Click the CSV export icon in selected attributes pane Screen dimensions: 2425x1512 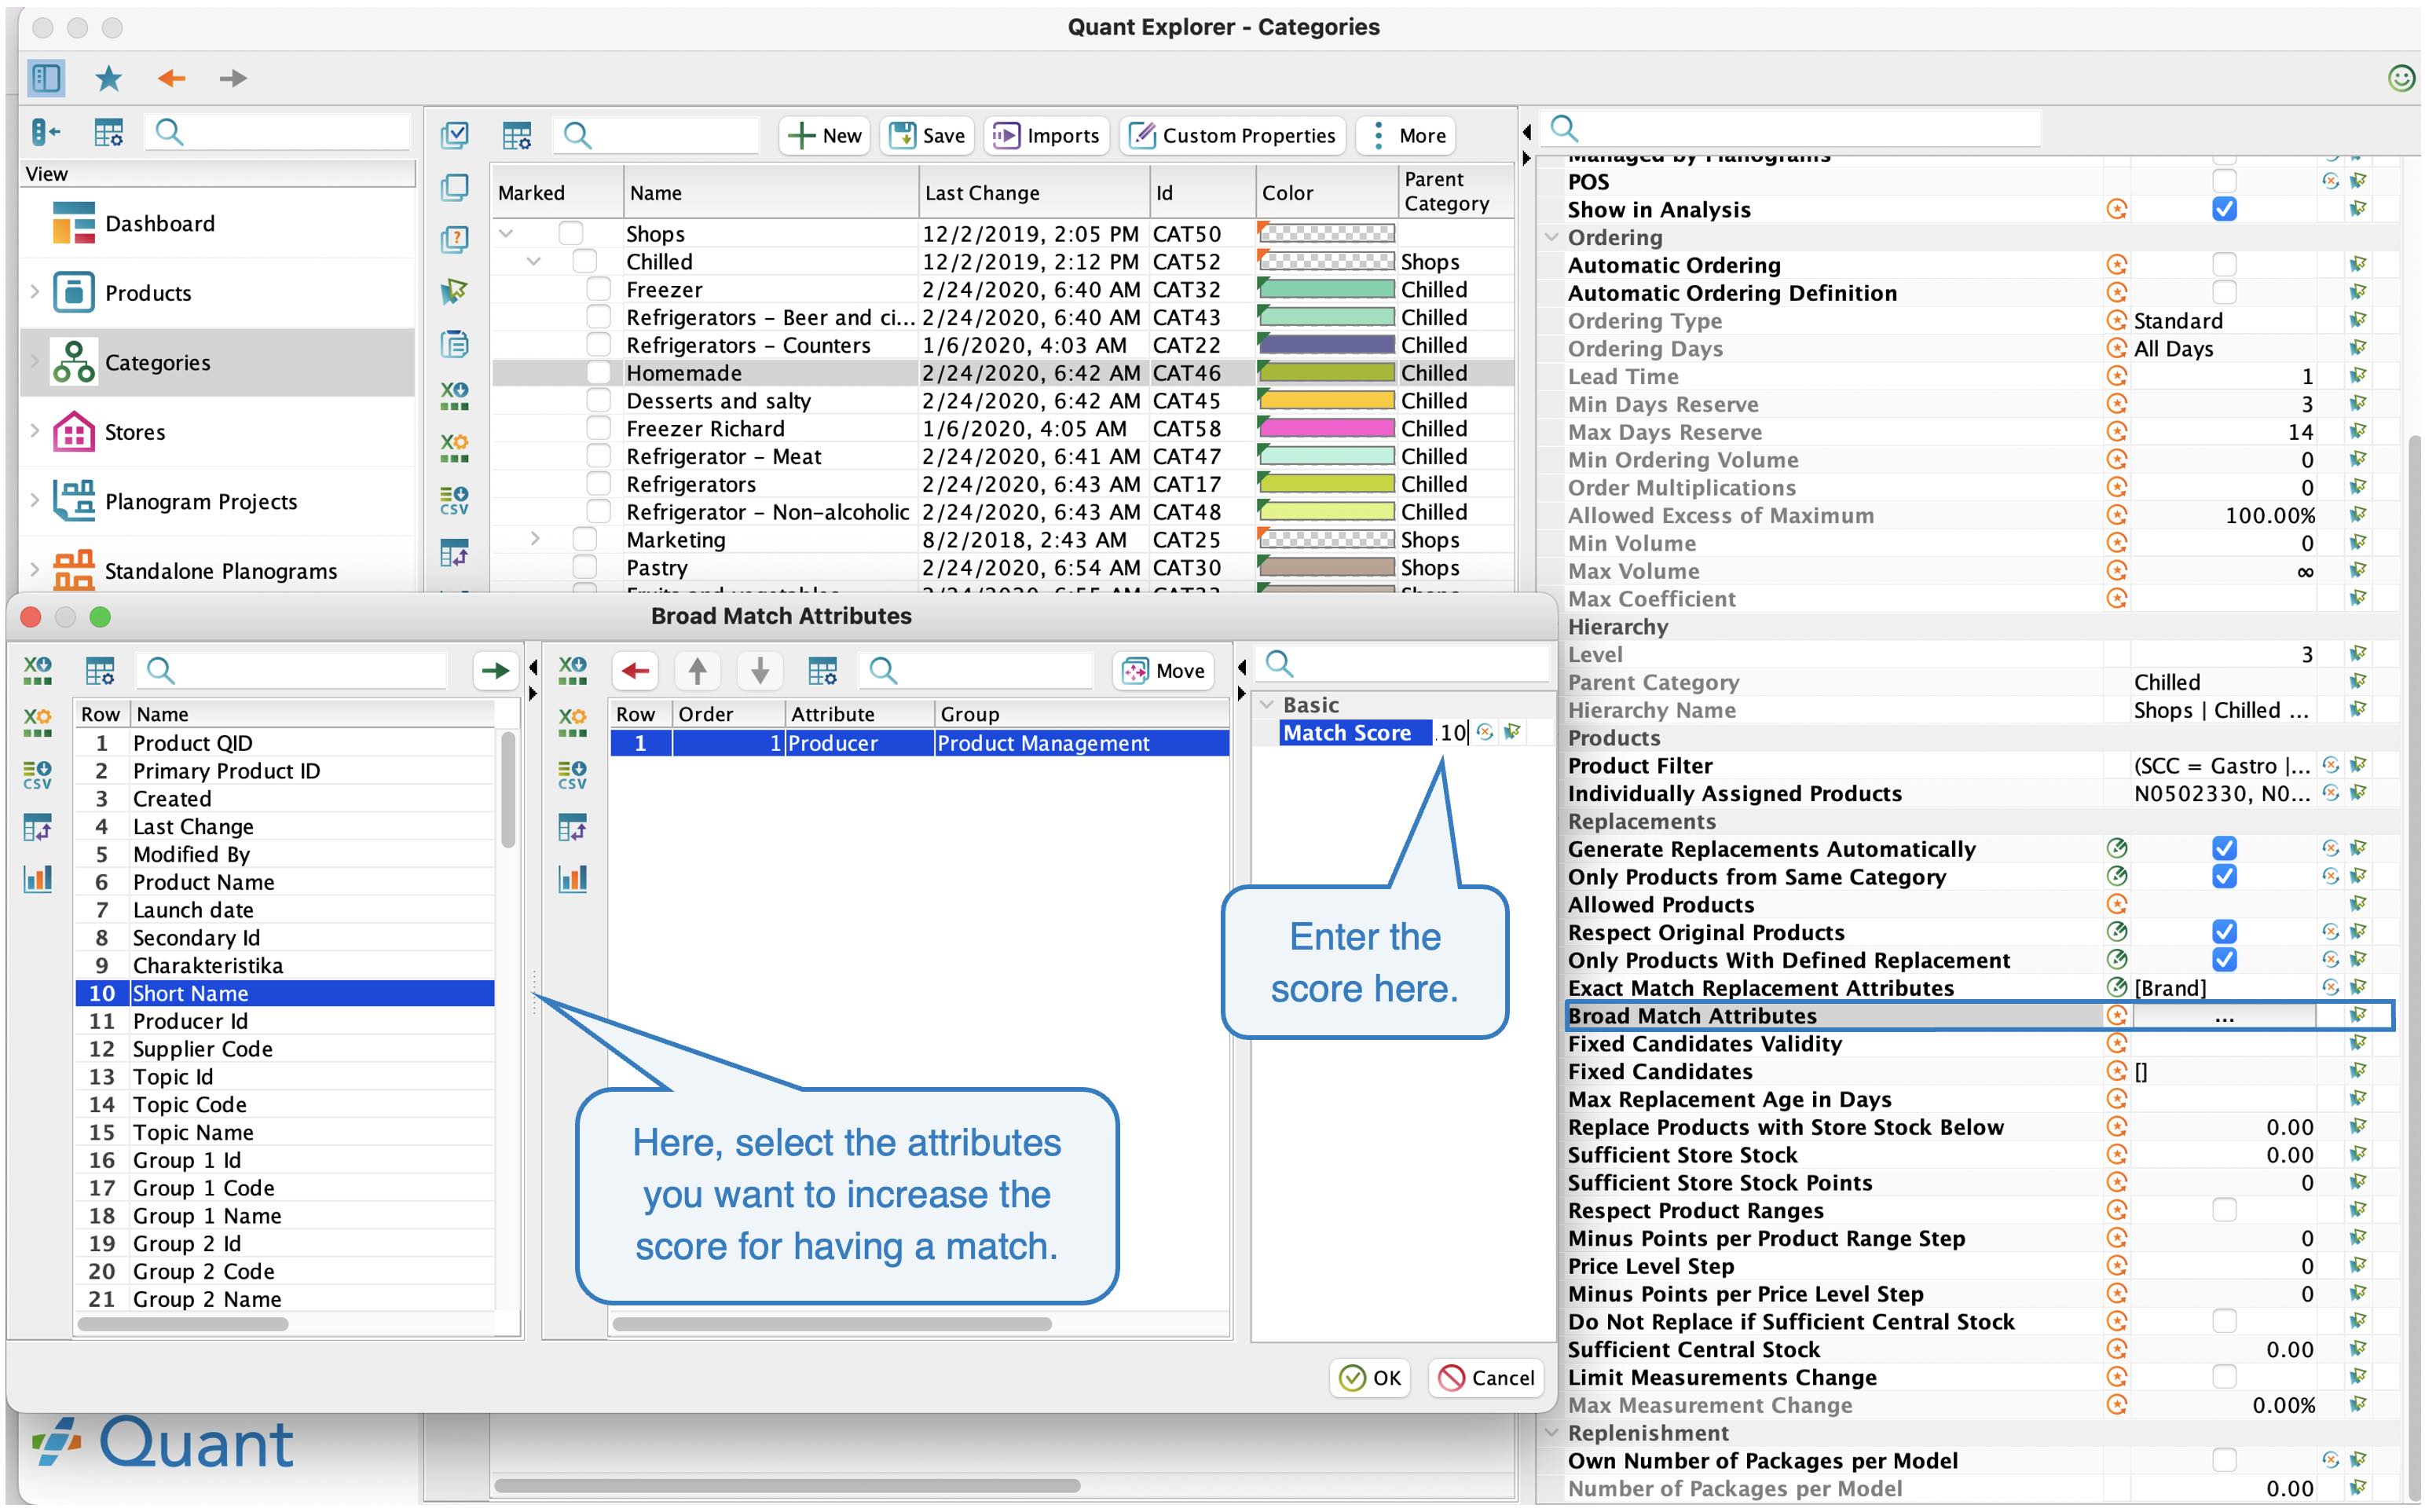click(573, 774)
